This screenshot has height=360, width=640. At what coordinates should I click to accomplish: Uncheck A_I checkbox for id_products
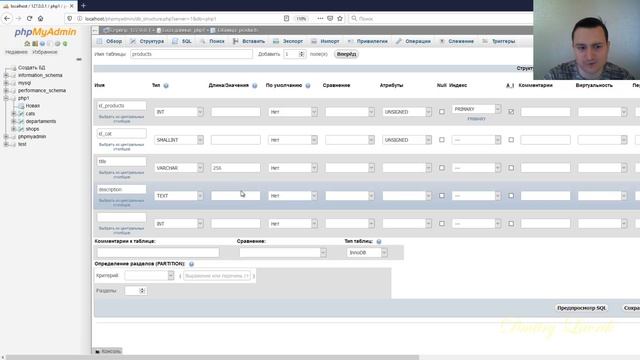point(511,111)
